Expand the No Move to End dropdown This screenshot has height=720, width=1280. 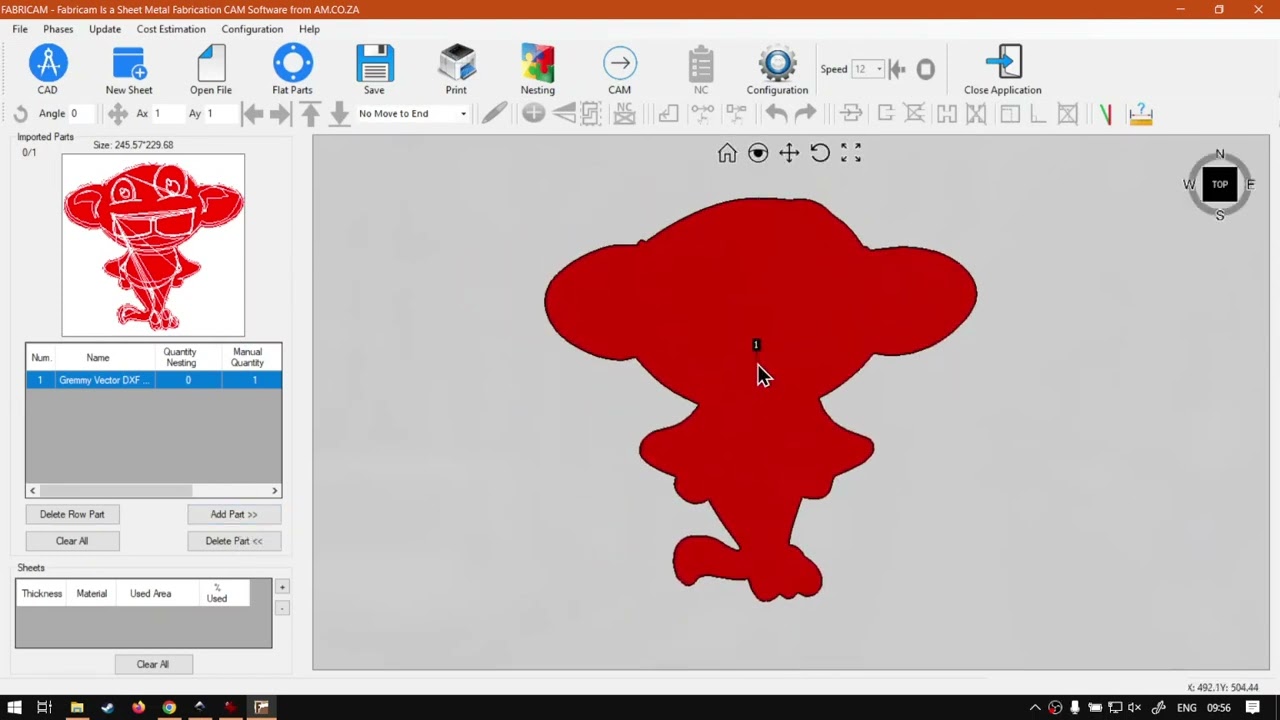pyautogui.click(x=463, y=114)
